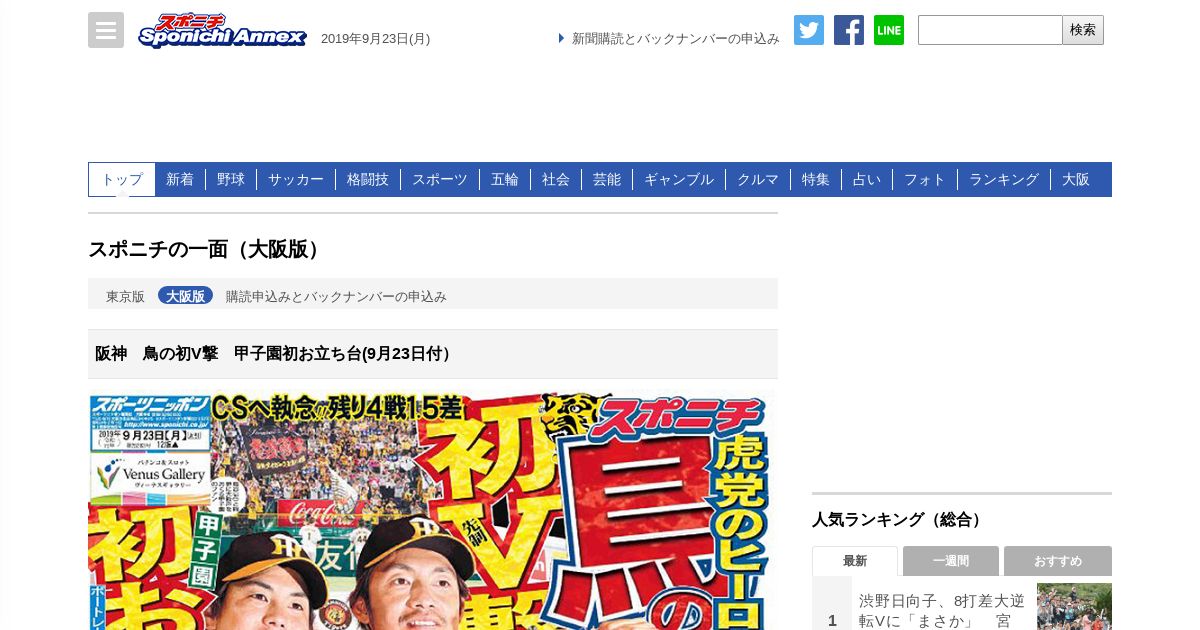Select the おすすめ ranking tab
1200x630 pixels.
coord(1058,561)
